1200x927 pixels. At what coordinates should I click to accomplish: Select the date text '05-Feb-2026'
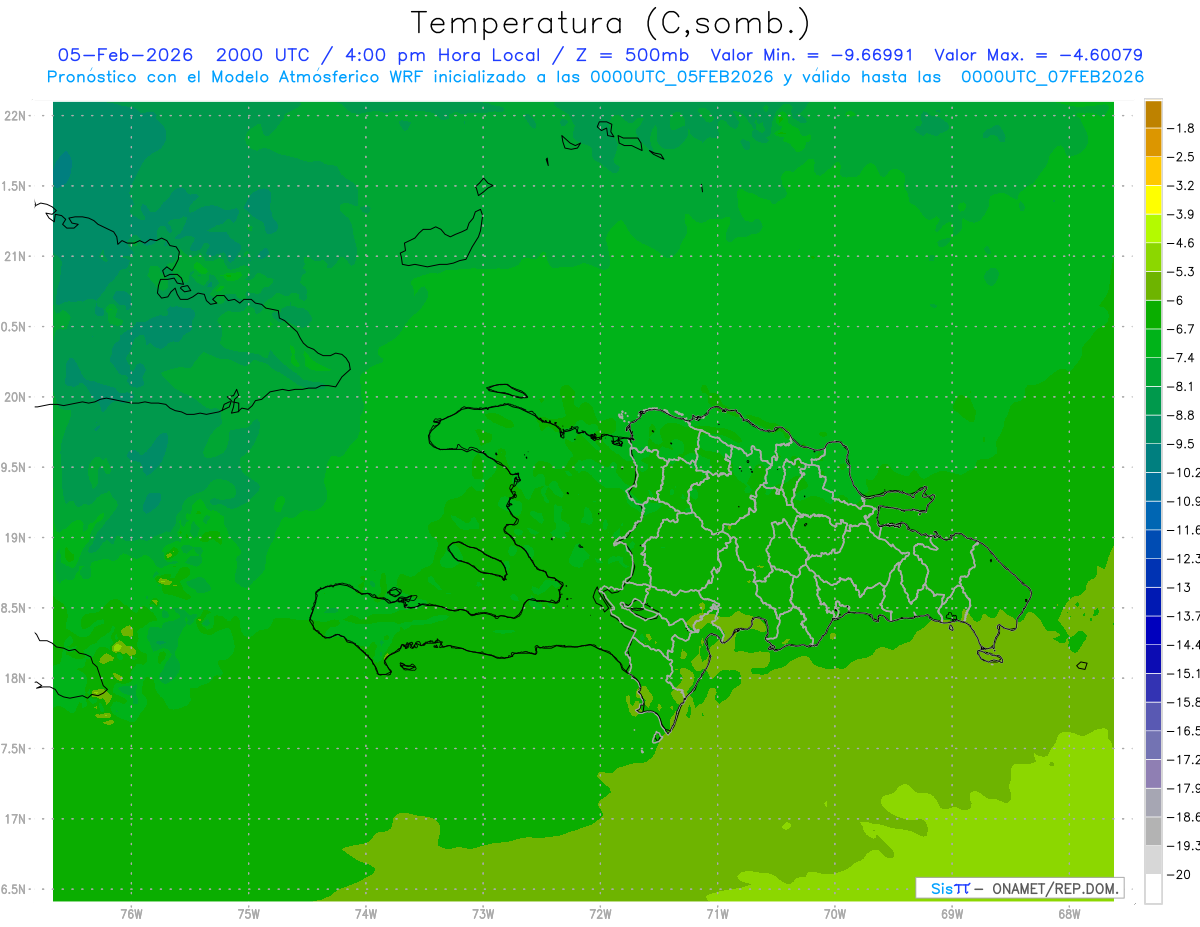(125, 55)
